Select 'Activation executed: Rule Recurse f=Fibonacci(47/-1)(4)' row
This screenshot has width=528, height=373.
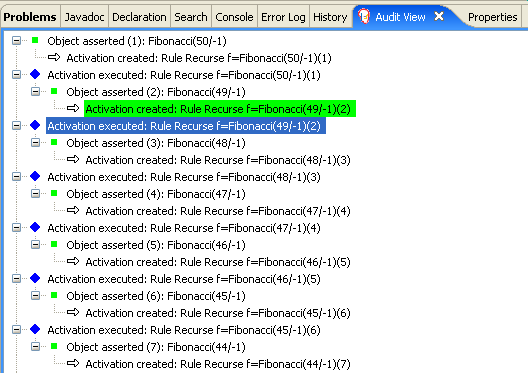pyautogui.click(x=184, y=228)
